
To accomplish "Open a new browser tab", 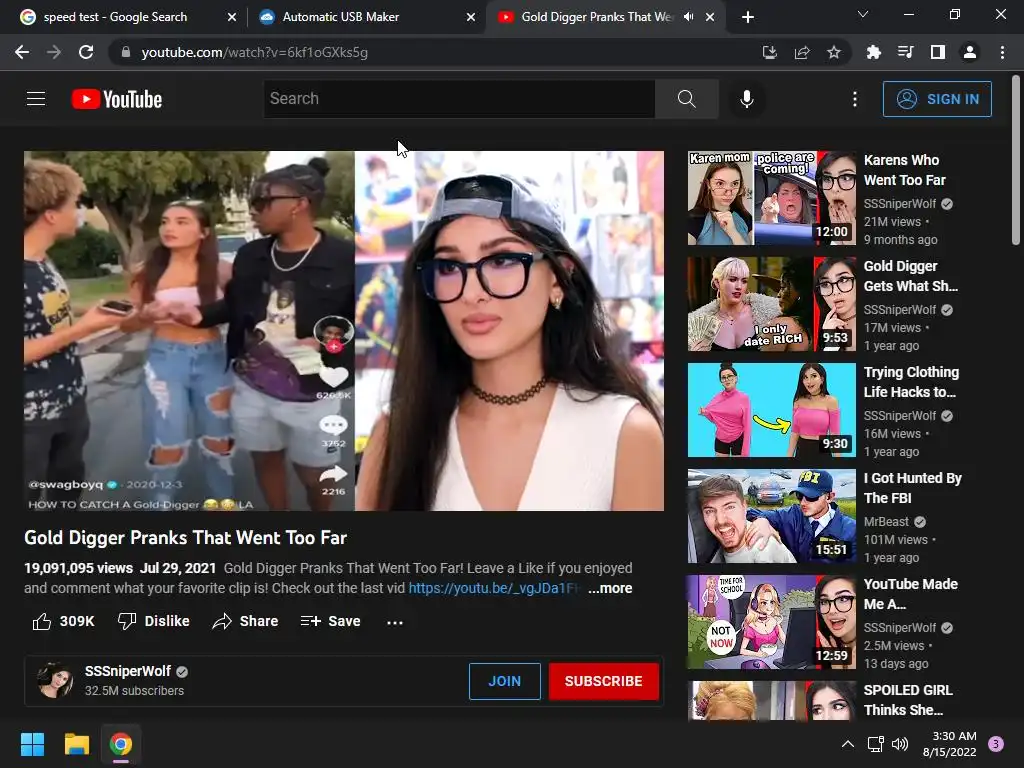I will pos(748,17).
